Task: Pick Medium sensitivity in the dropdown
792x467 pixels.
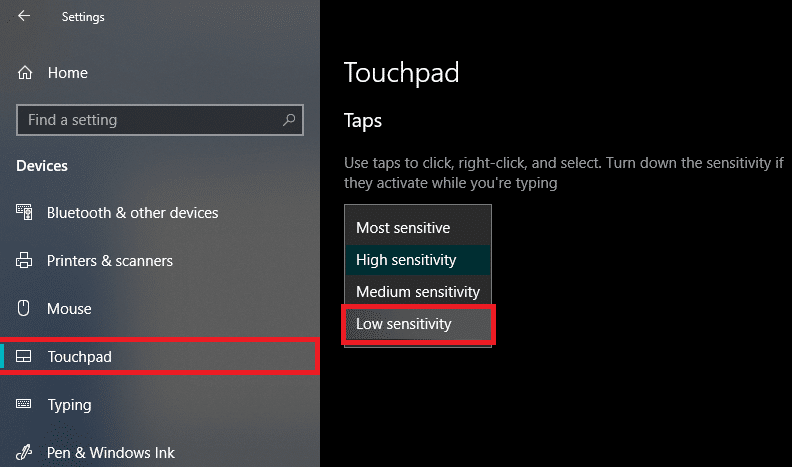Action: pyautogui.click(x=417, y=292)
